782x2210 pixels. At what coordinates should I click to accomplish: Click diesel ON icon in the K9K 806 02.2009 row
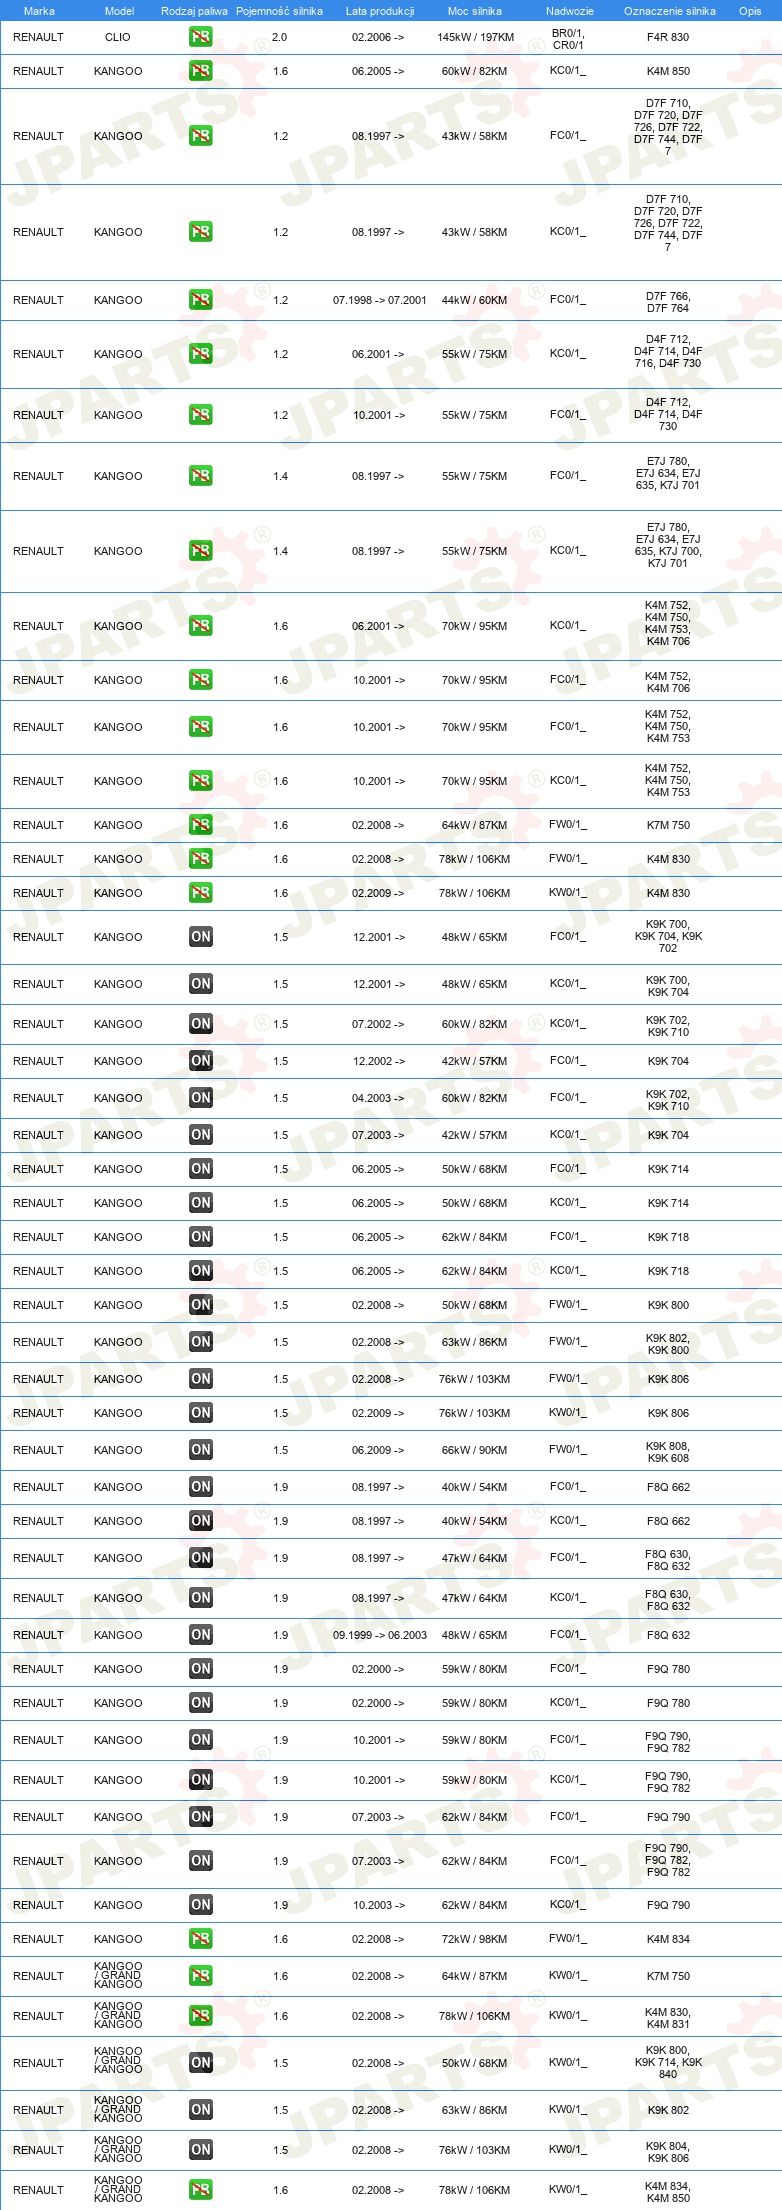(x=200, y=1413)
